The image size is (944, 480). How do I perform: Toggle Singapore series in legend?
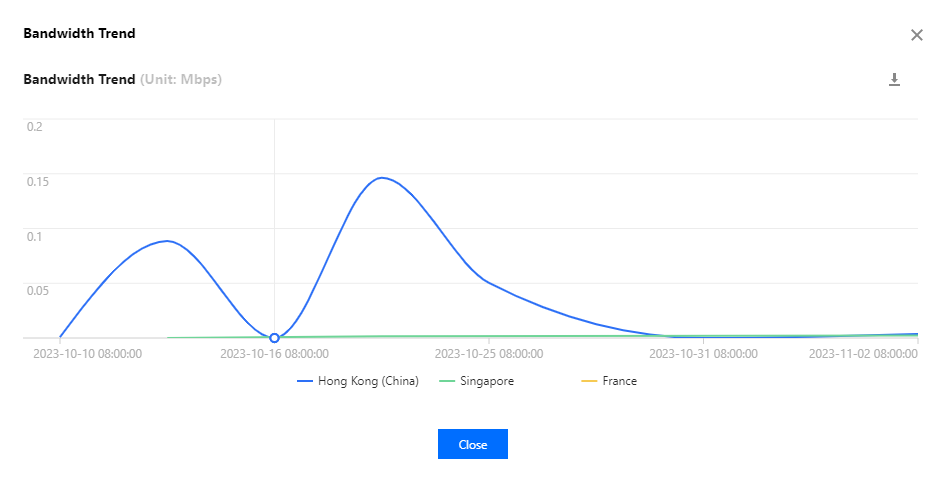click(476, 381)
